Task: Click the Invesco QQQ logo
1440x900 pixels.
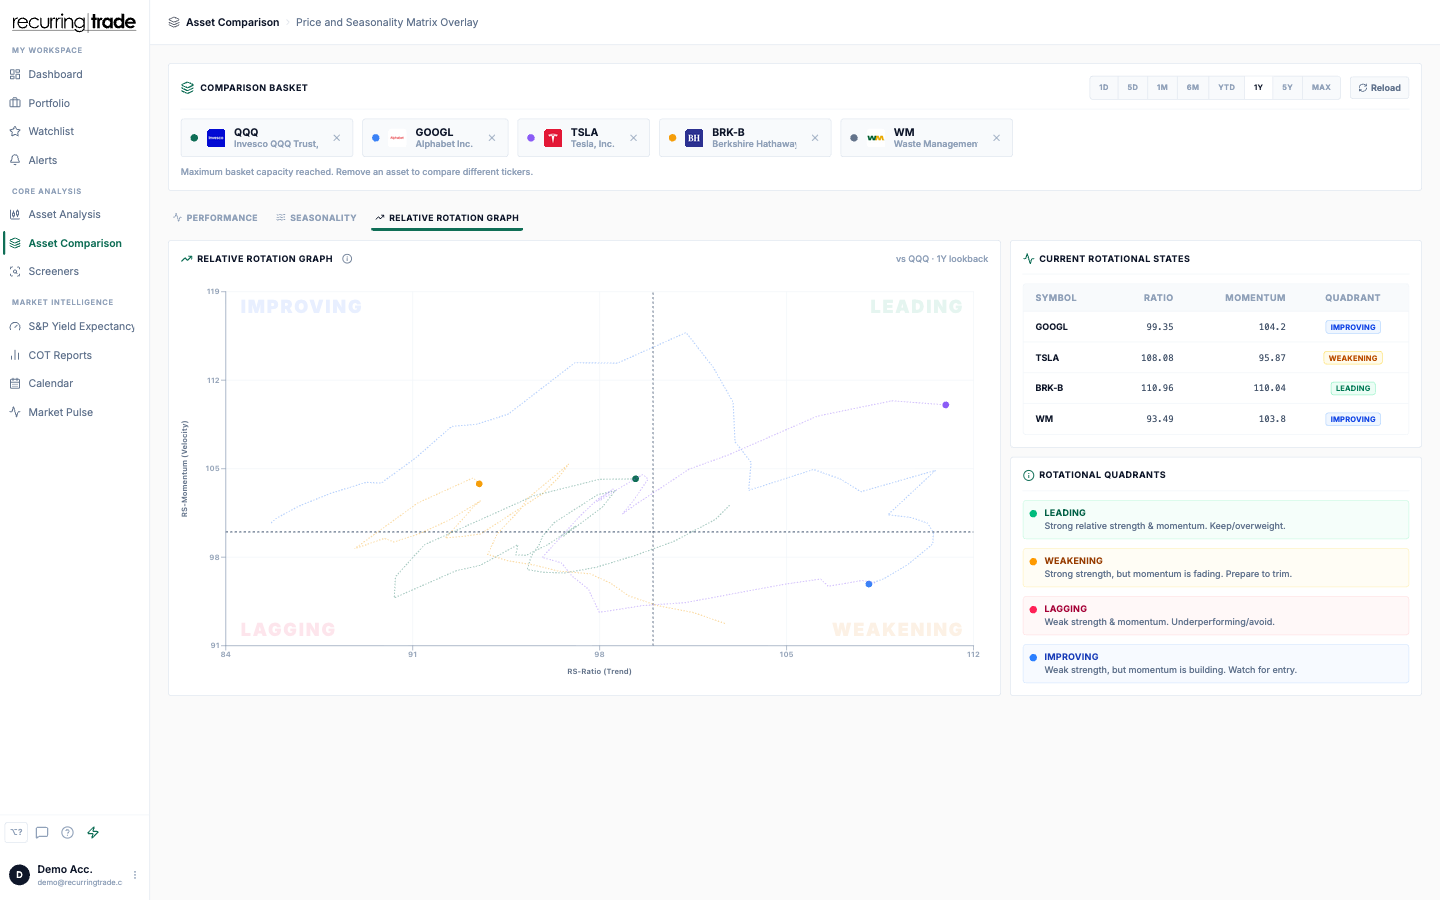Action: click(216, 138)
